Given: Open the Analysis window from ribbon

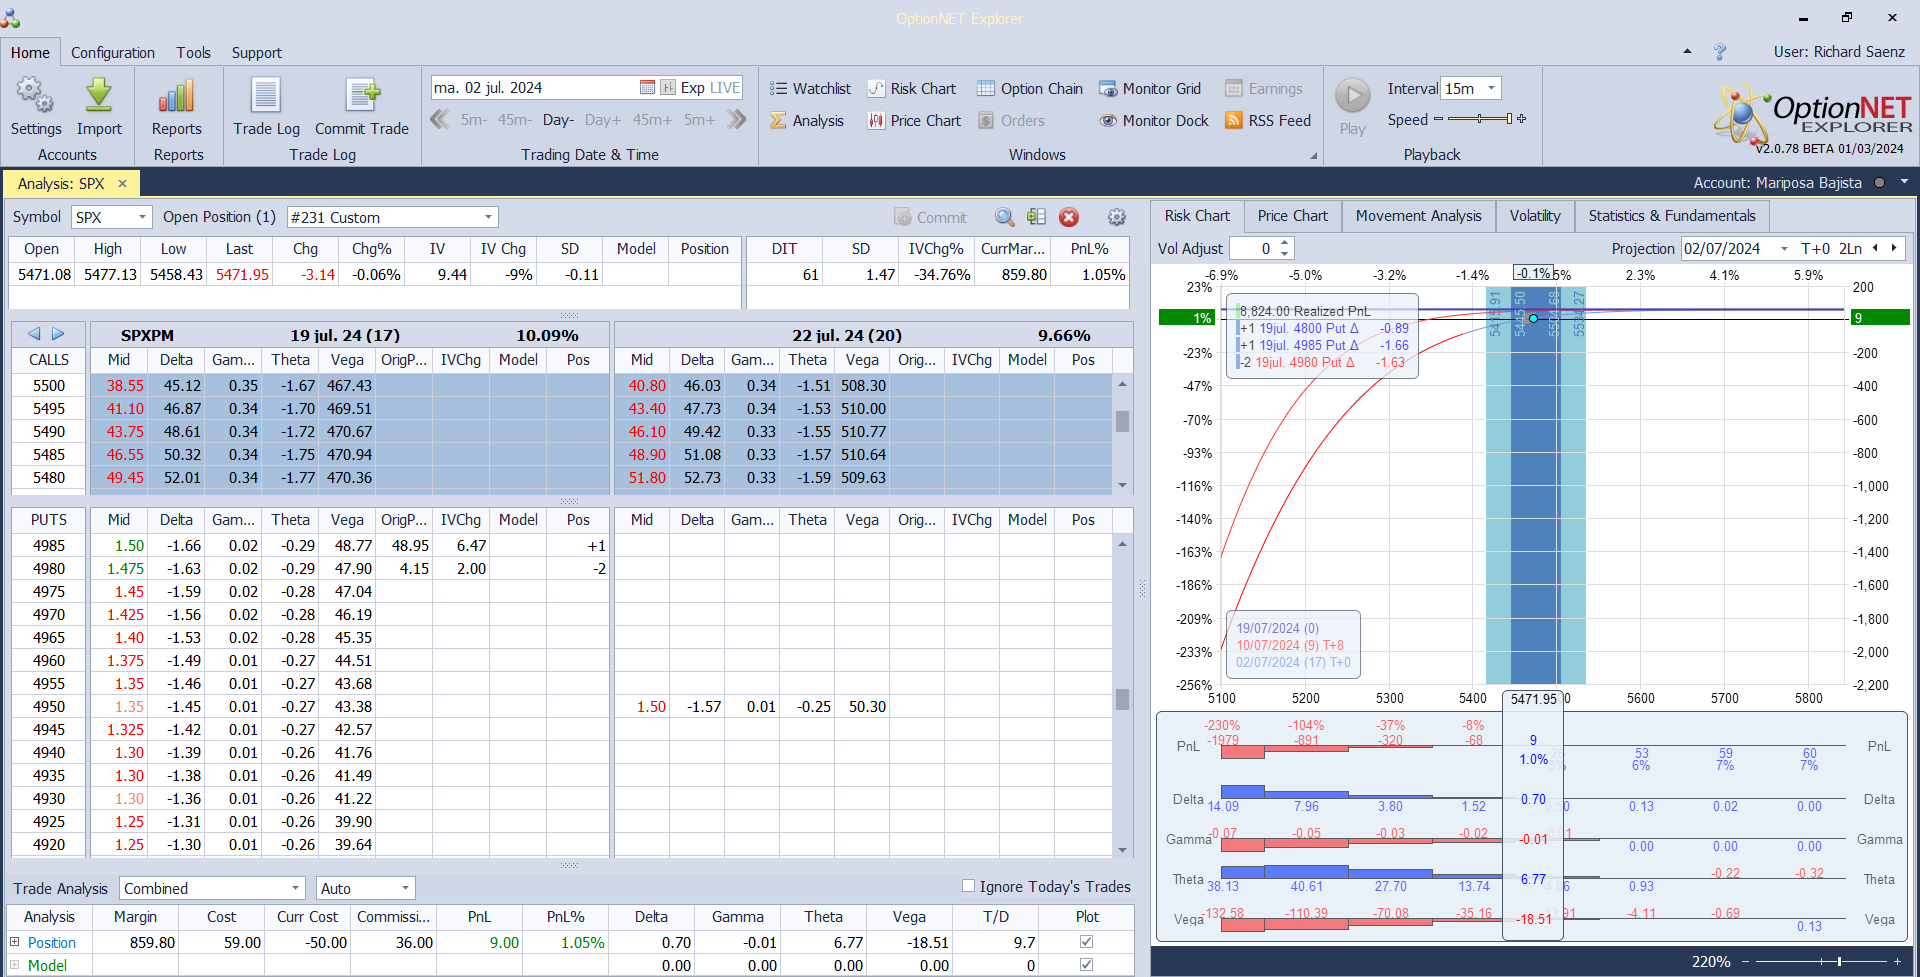Looking at the screenshot, I should (x=807, y=121).
